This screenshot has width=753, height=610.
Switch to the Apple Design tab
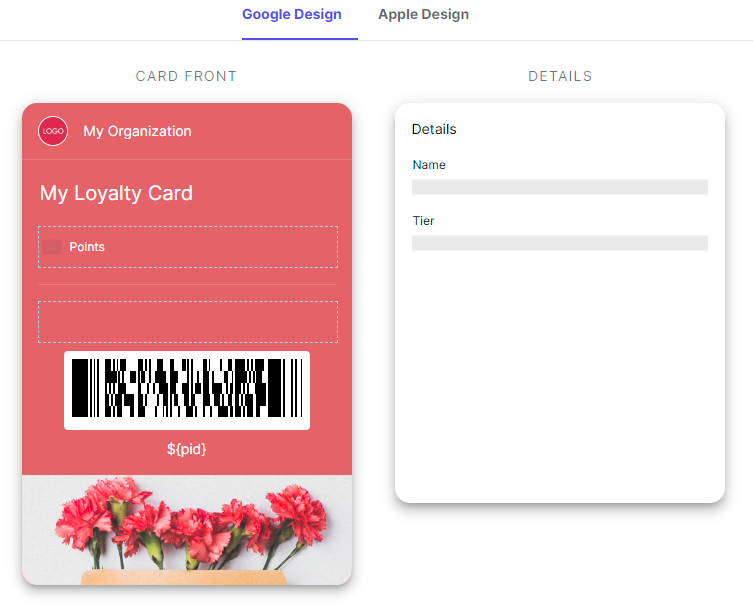424,15
